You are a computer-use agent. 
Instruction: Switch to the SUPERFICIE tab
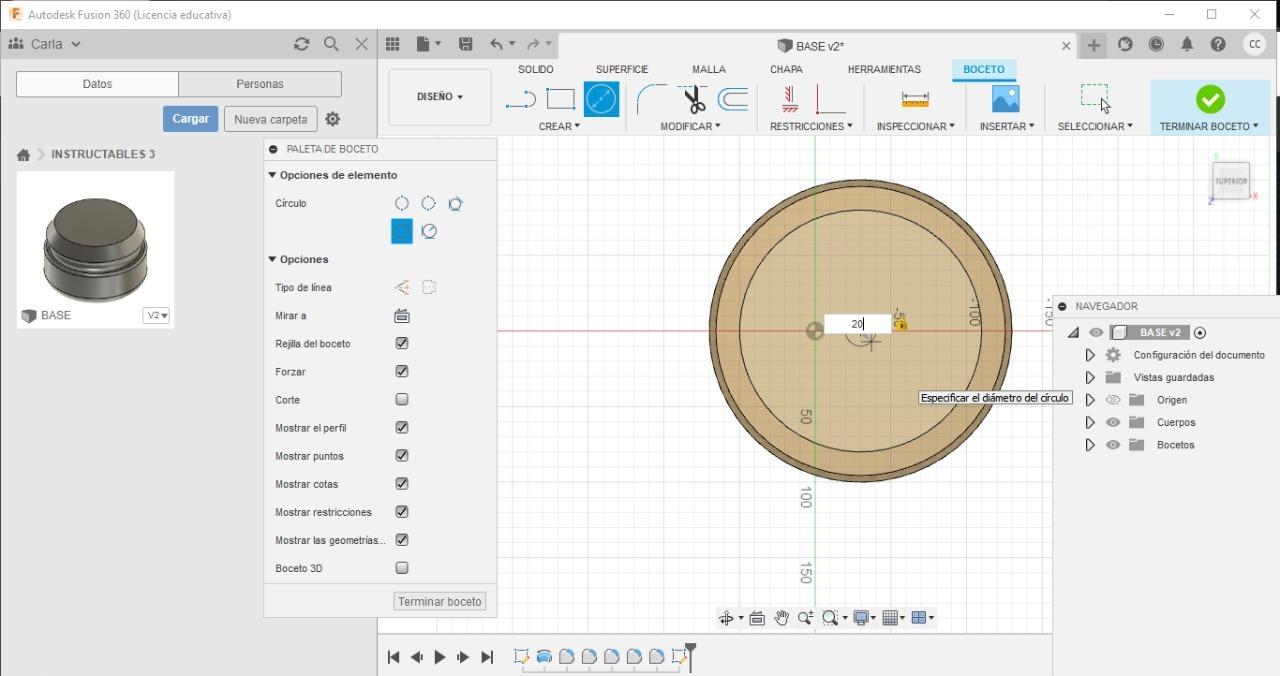[621, 69]
